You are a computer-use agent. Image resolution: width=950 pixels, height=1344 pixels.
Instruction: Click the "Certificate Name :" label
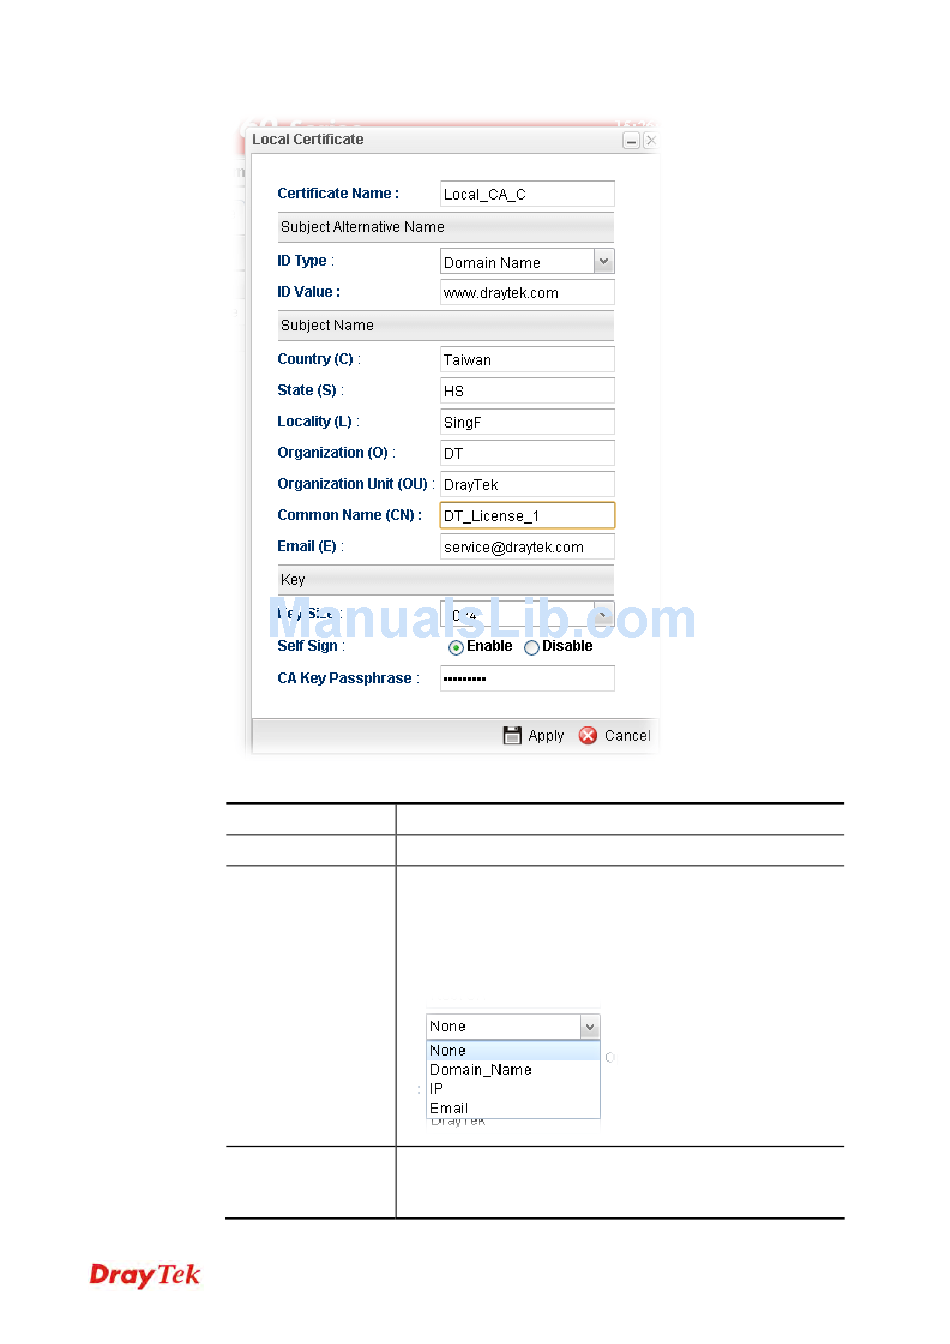(x=338, y=194)
